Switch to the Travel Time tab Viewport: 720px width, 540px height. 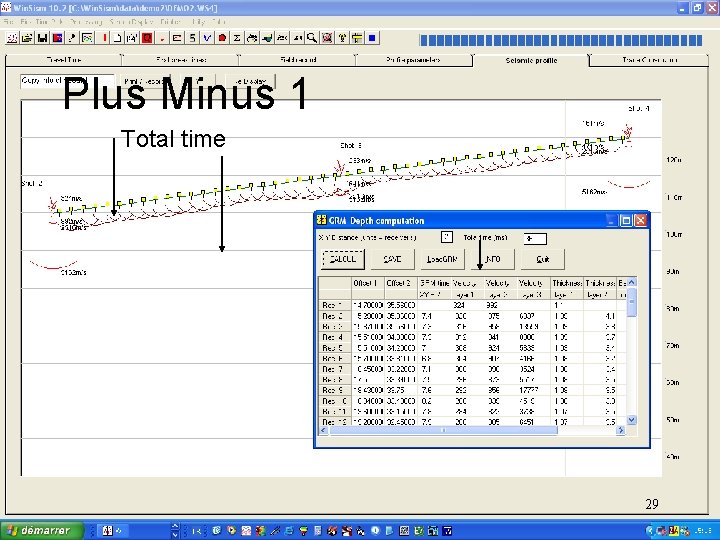[x=64, y=60]
